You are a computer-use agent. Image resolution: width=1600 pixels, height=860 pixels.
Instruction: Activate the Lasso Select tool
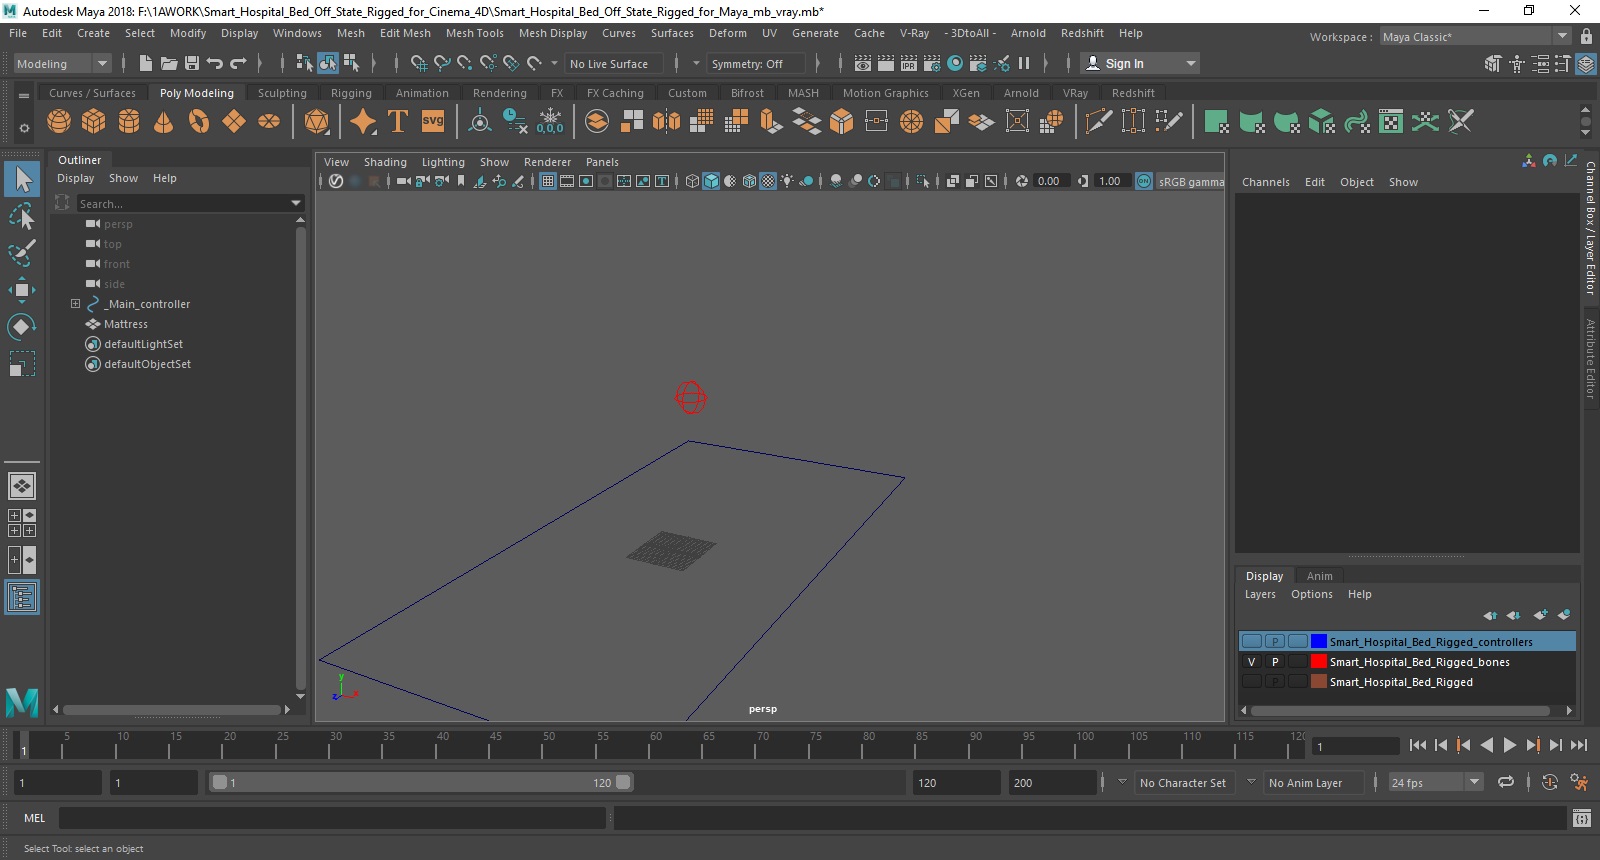point(22,216)
